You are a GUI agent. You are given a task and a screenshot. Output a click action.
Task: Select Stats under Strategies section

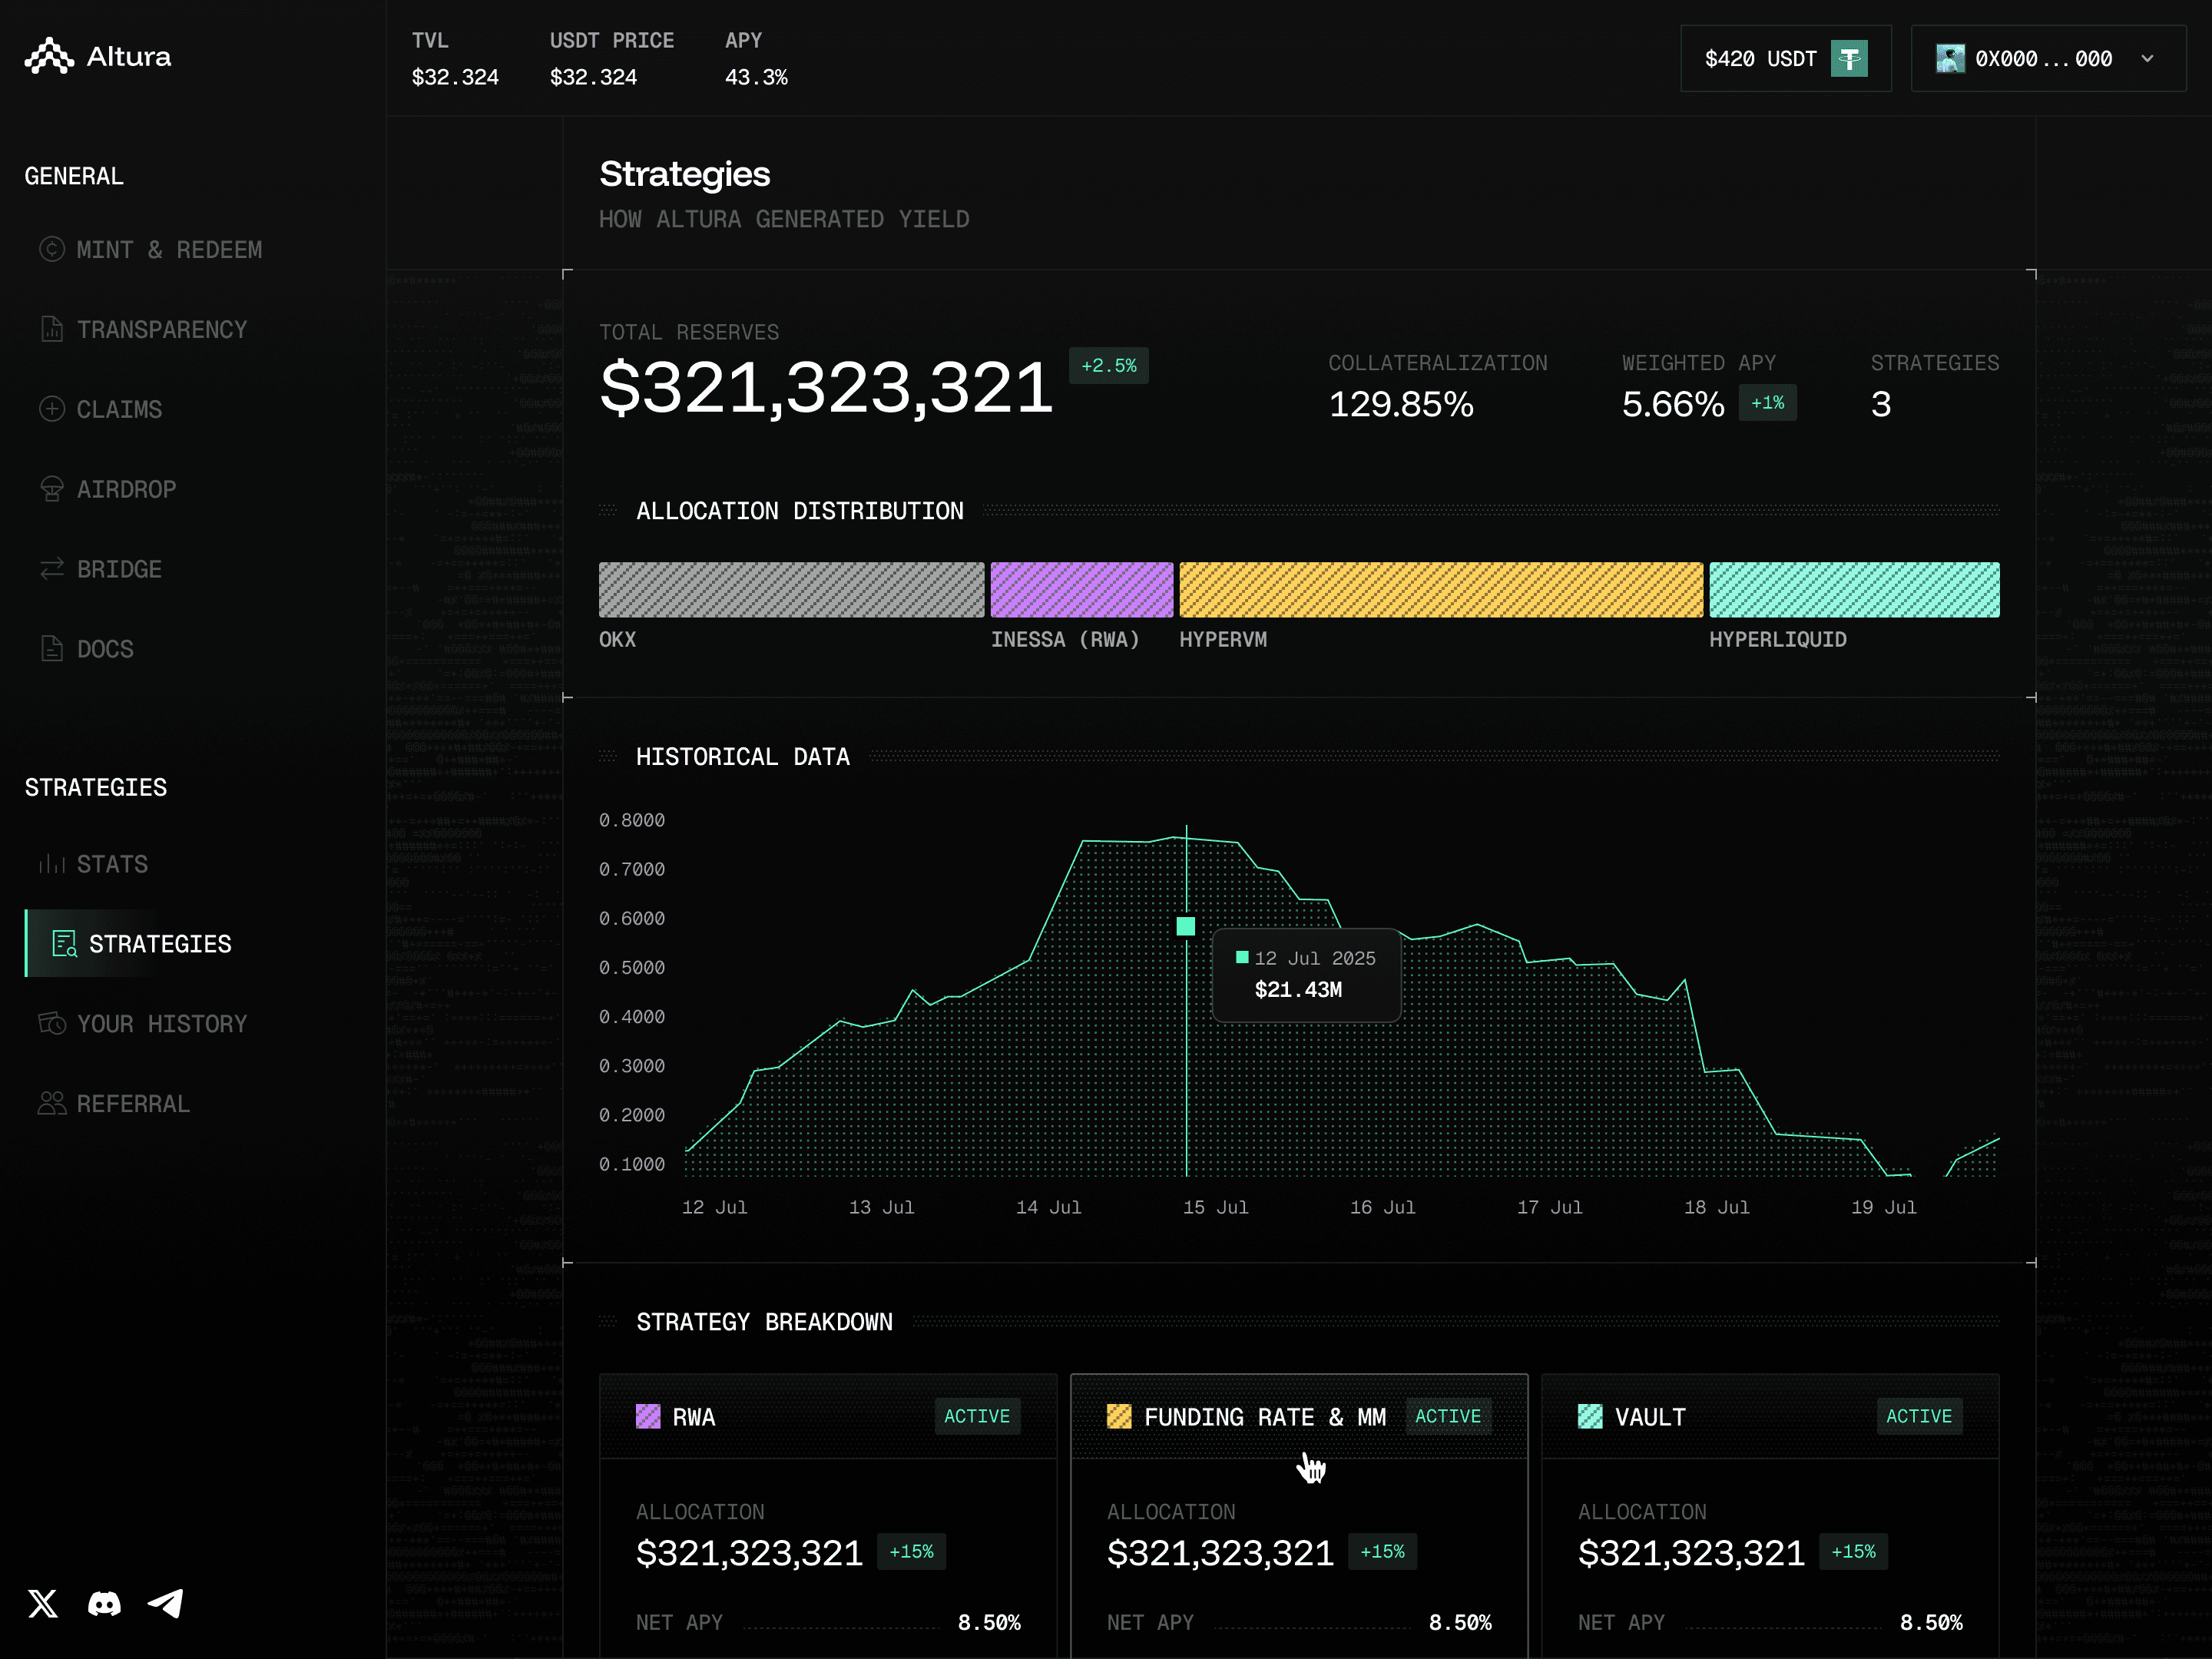(112, 864)
